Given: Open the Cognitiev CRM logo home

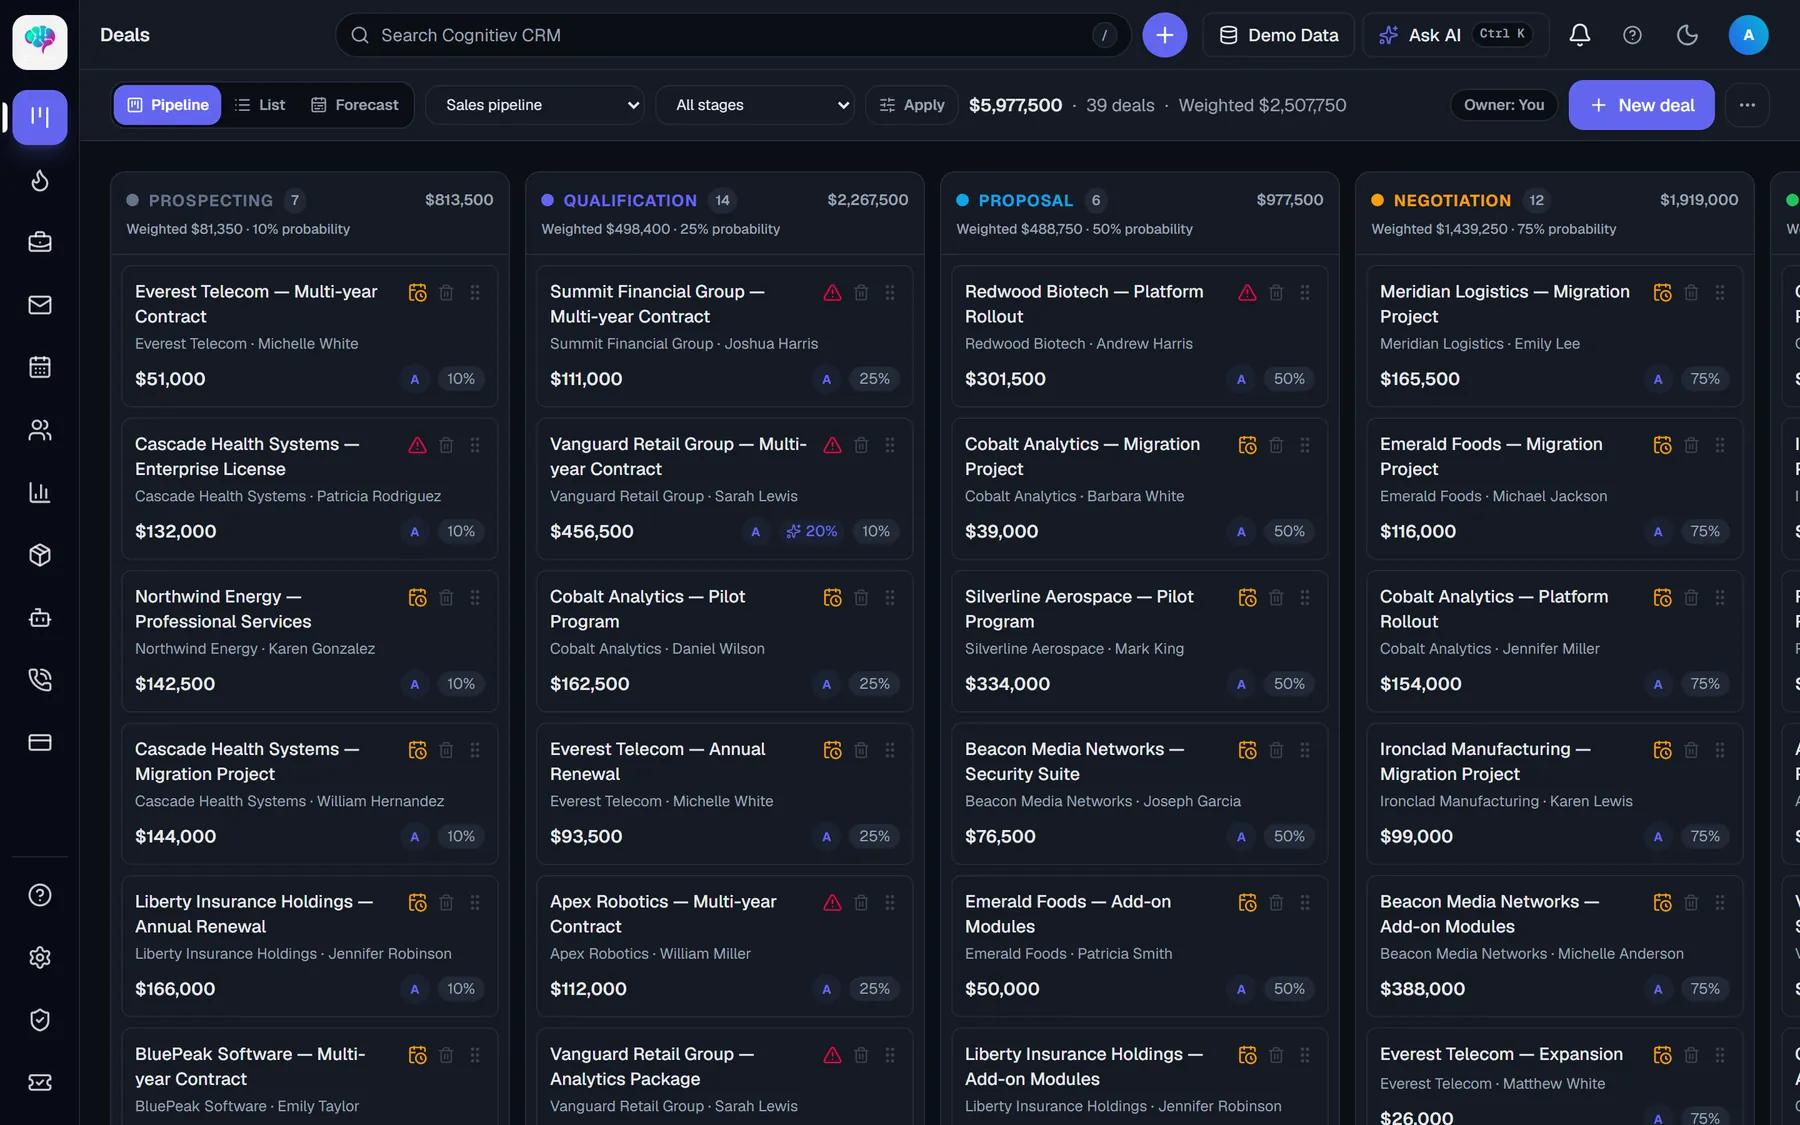Looking at the screenshot, I should pos(40,41).
